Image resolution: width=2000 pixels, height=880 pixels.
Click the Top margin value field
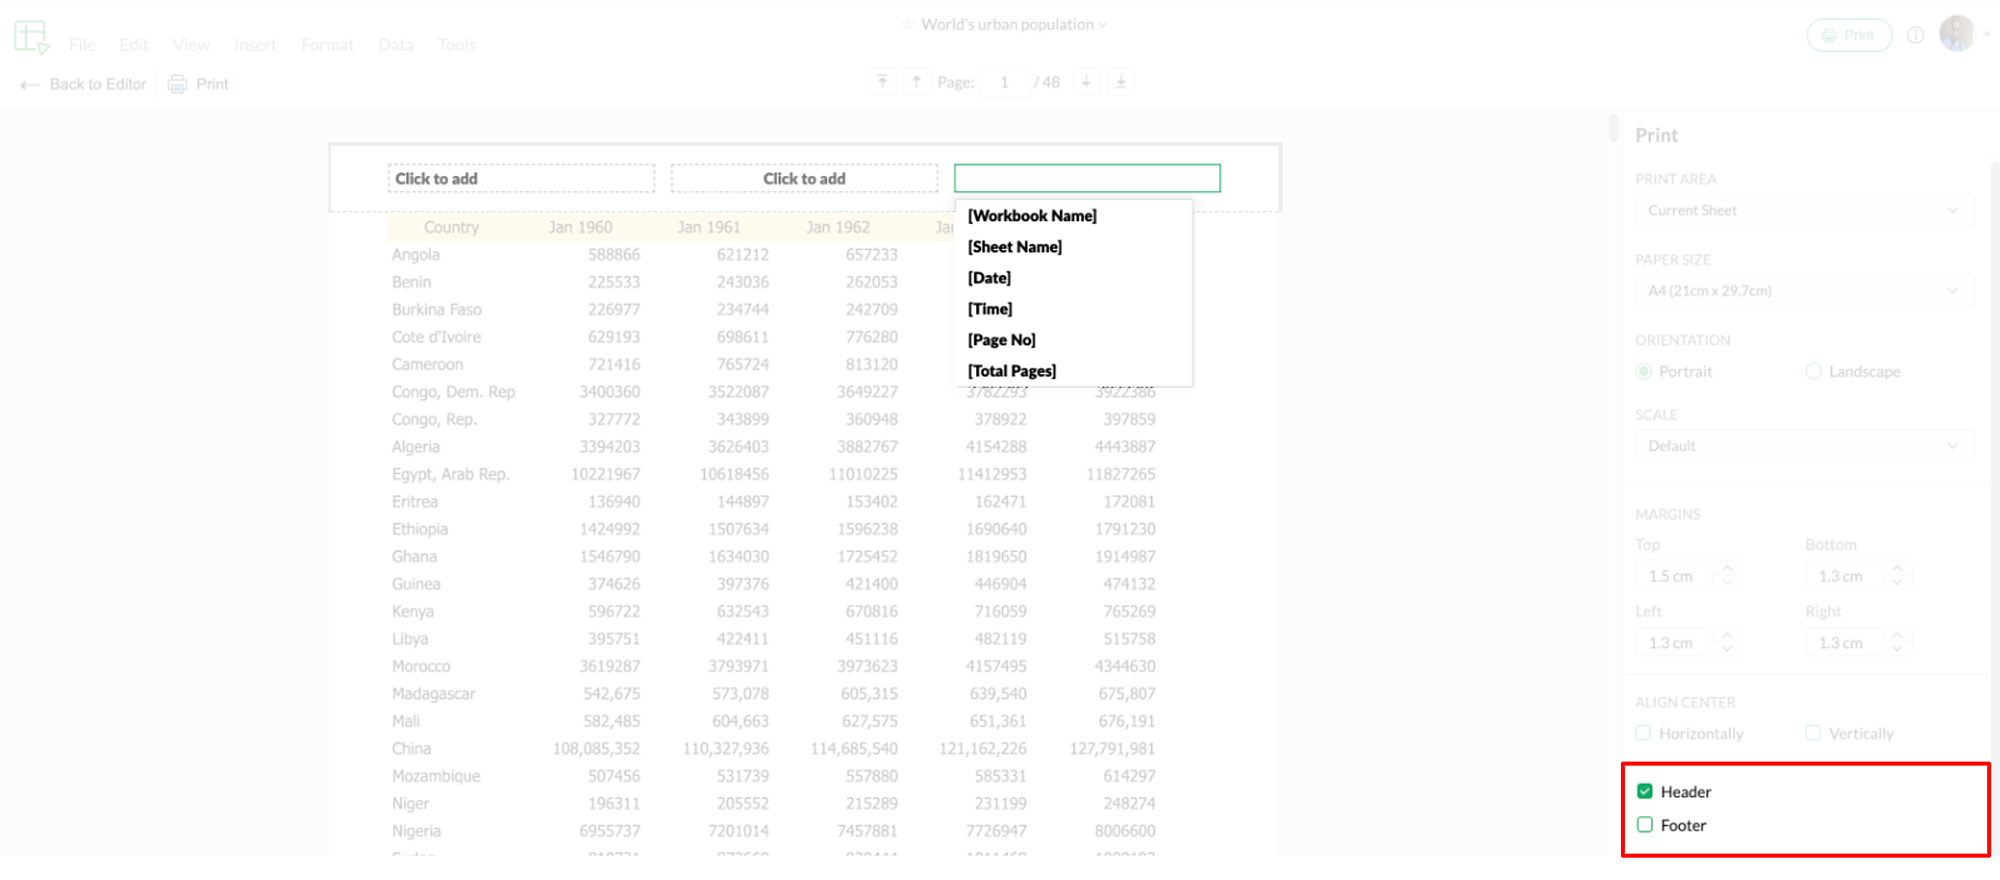[1676, 576]
